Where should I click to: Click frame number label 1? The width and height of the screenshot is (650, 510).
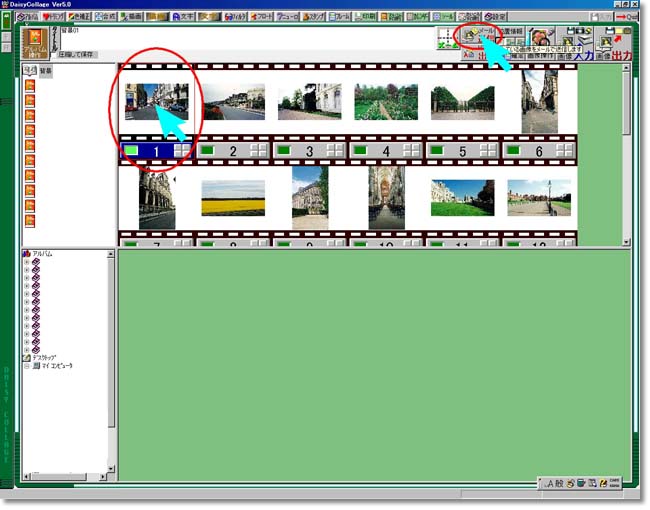[156, 151]
